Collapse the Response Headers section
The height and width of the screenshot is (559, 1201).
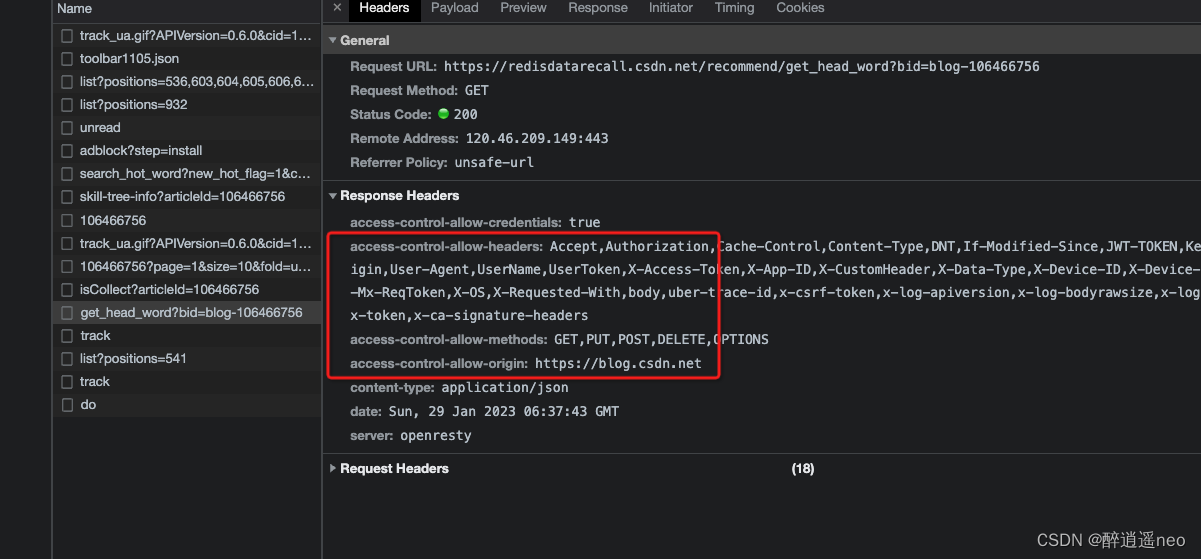(333, 196)
